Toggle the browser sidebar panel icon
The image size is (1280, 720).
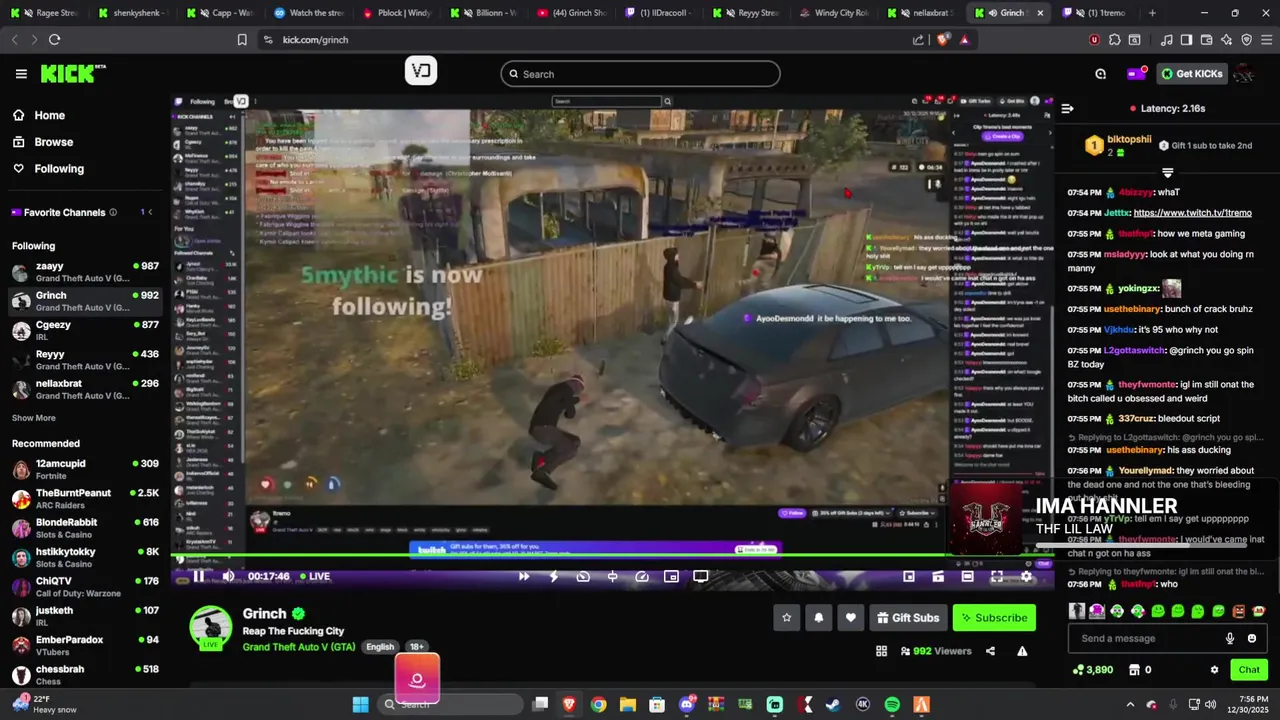pyautogui.click(x=1186, y=40)
